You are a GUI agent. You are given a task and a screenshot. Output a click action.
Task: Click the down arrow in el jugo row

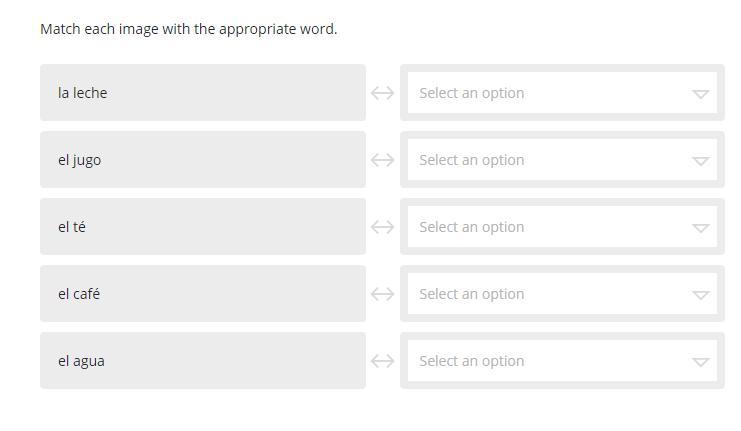coord(700,161)
